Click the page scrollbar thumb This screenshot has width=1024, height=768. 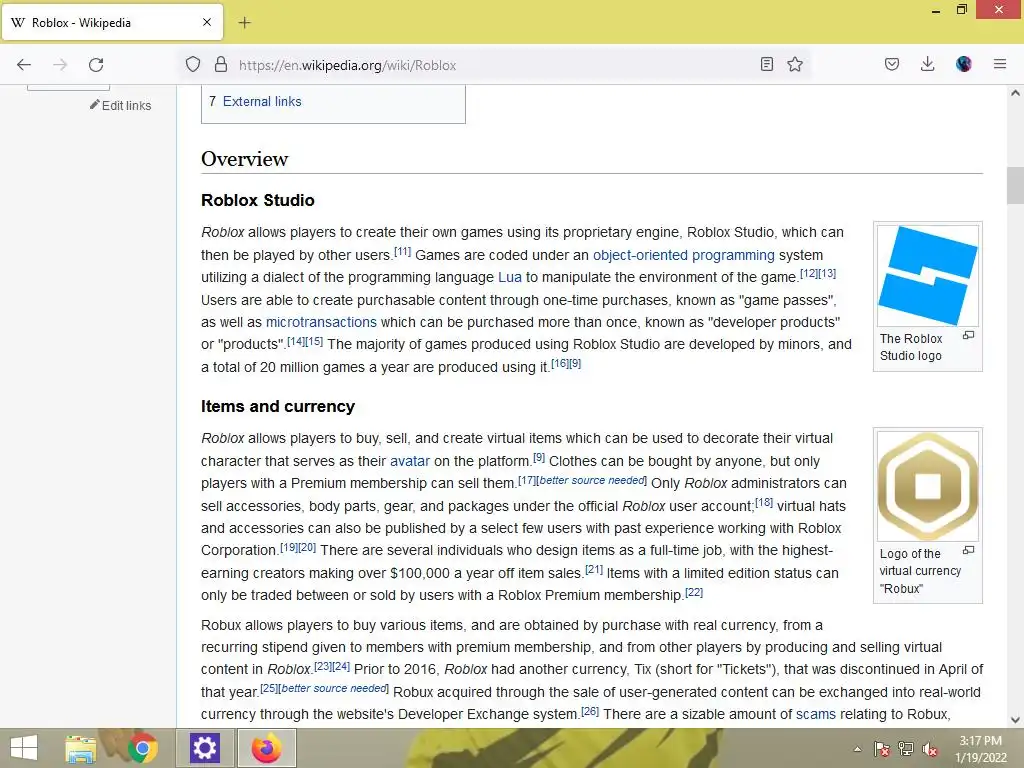click(x=1015, y=185)
